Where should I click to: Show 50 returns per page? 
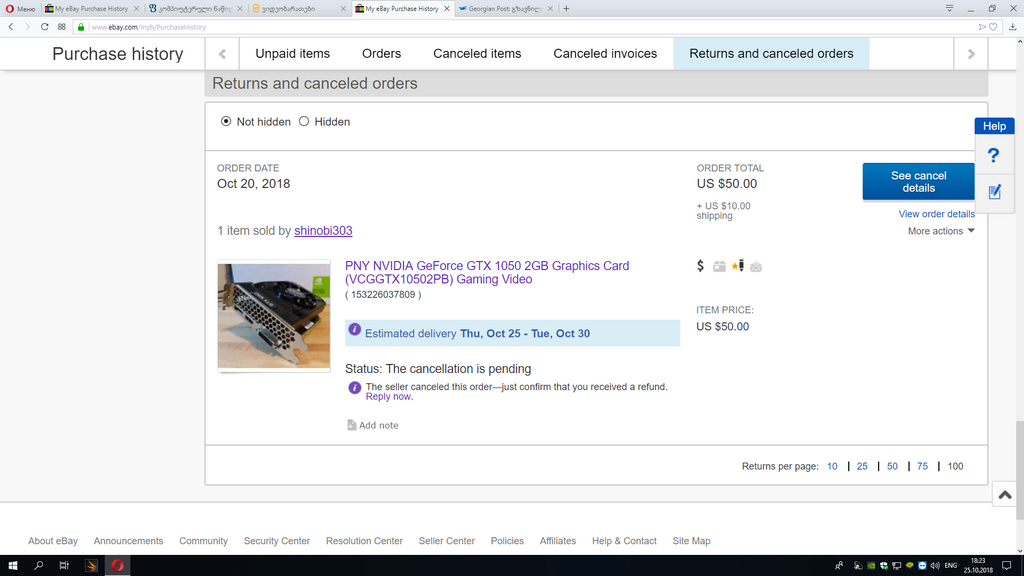tap(892, 466)
